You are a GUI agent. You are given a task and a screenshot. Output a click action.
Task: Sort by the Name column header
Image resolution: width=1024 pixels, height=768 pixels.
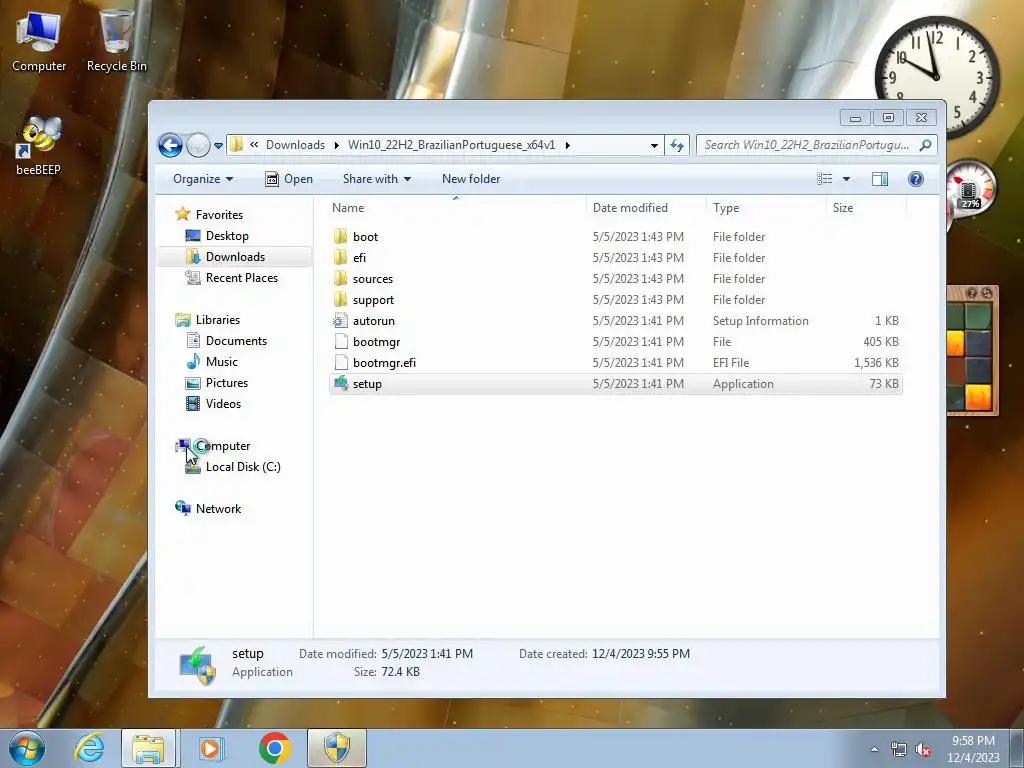pyautogui.click(x=456, y=208)
